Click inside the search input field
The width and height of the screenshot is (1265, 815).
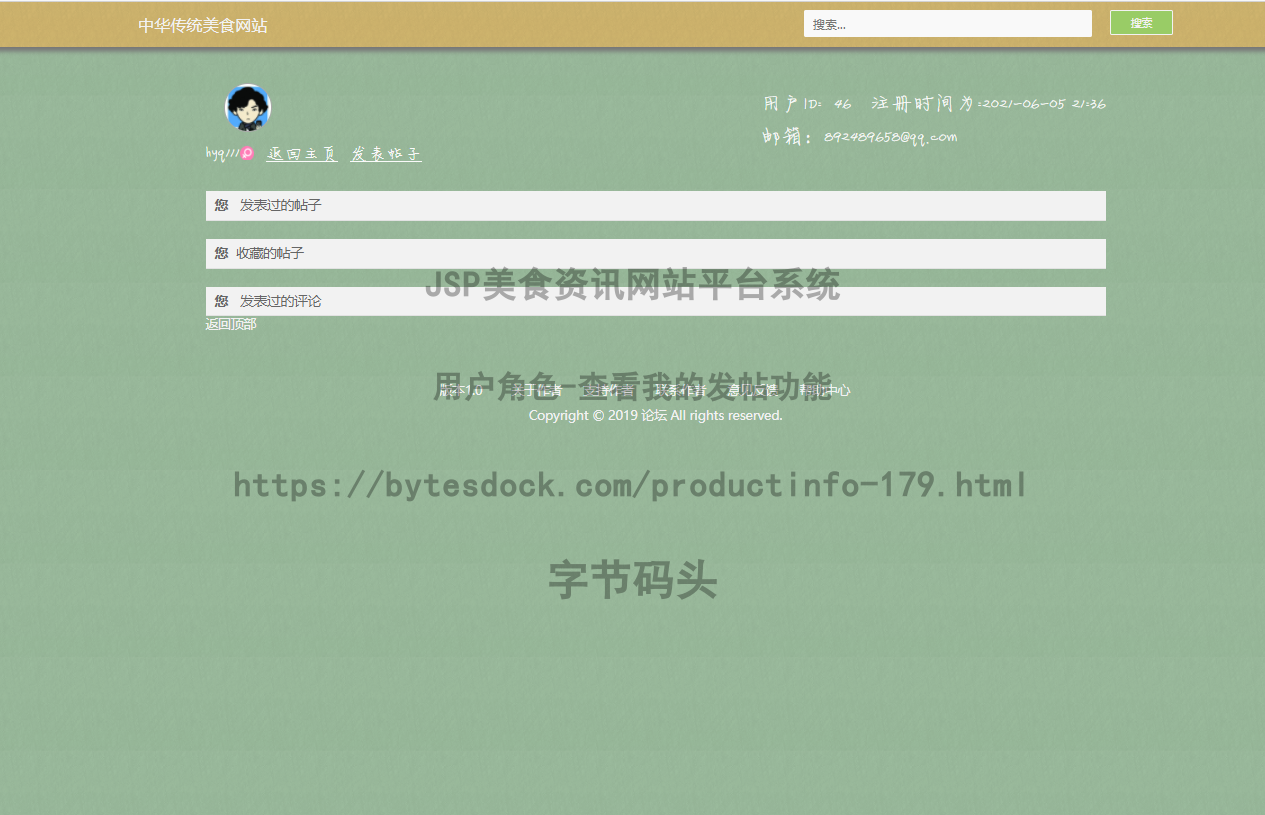point(946,22)
